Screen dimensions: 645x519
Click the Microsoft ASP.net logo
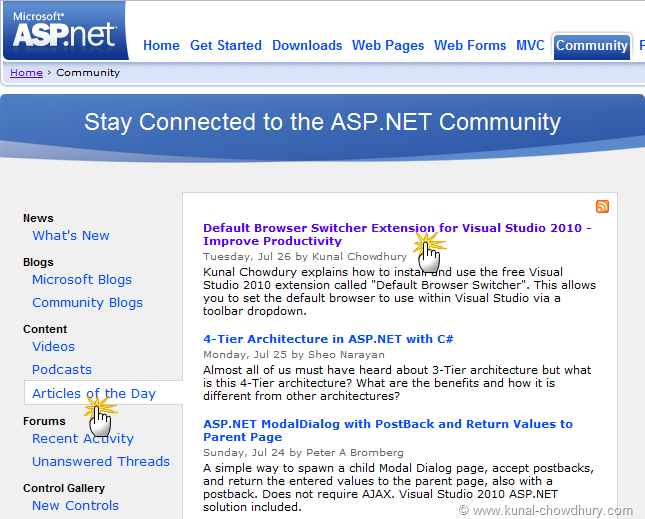click(64, 32)
